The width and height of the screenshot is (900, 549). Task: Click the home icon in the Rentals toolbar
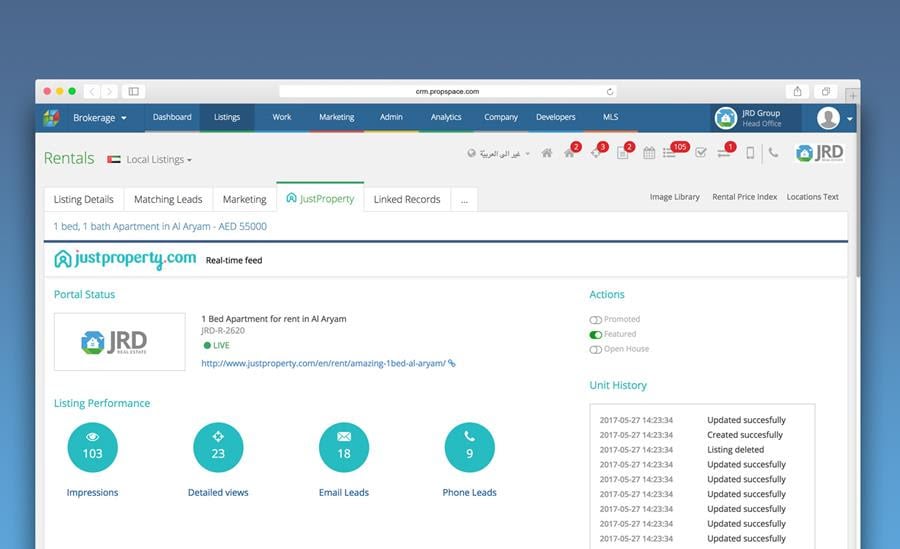coord(547,153)
